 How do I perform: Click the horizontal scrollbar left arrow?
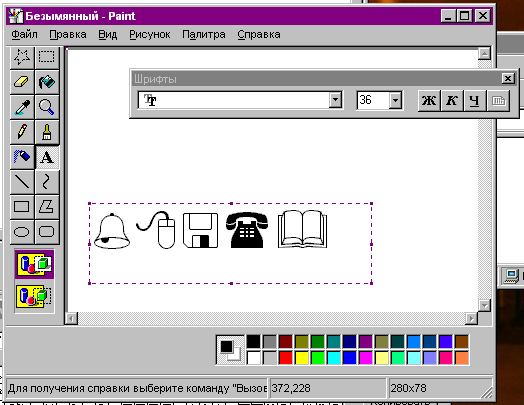click(x=71, y=318)
